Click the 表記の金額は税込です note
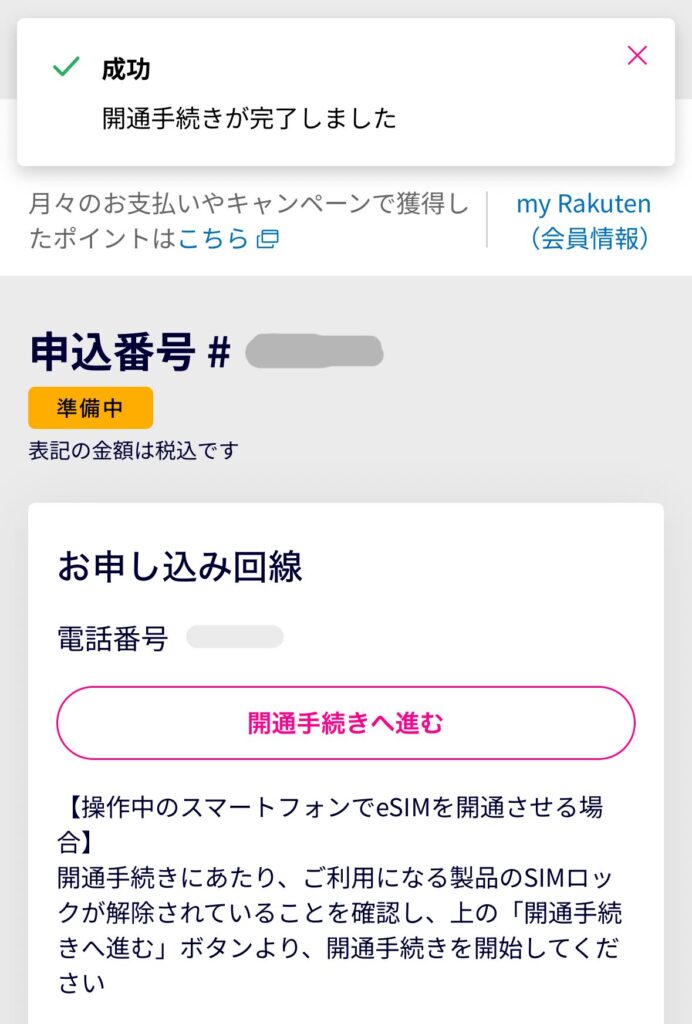This screenshot has height=1024, width=692. click(134, 451)
